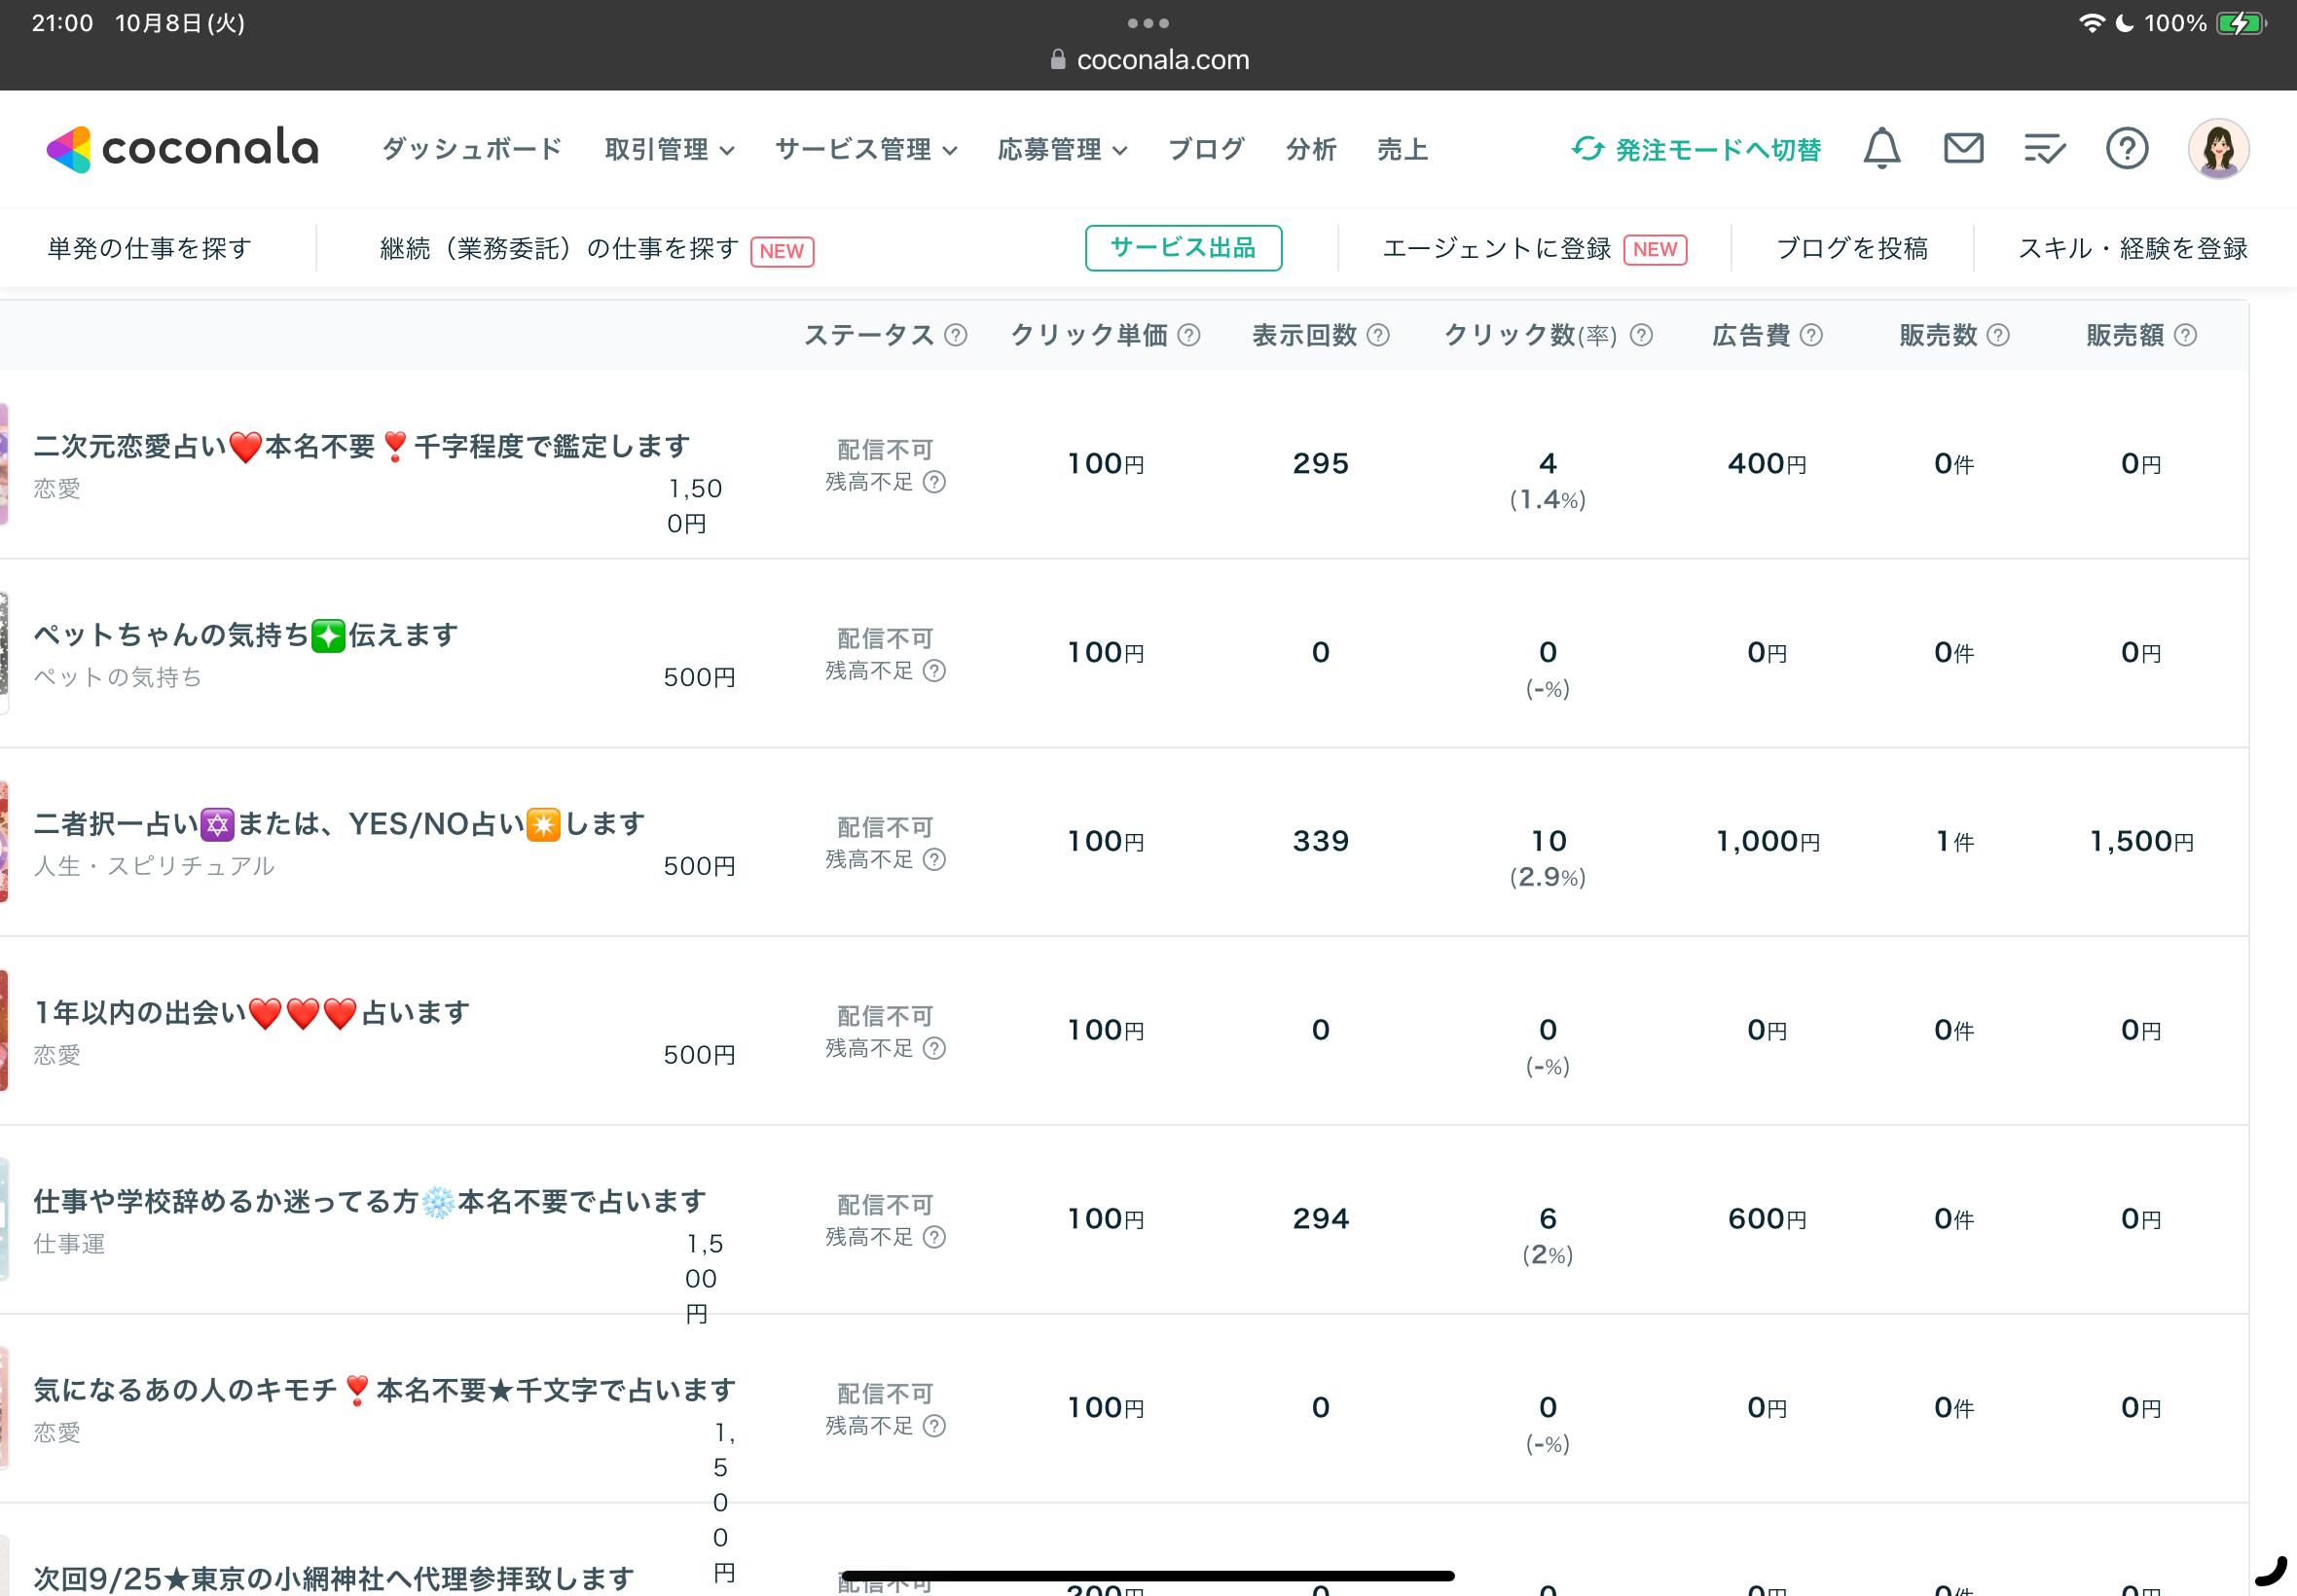Click 残高不足 help icon in 二次元恋愛占い row
This screenshot has height=1596, width=2297.
coord(934,482)
